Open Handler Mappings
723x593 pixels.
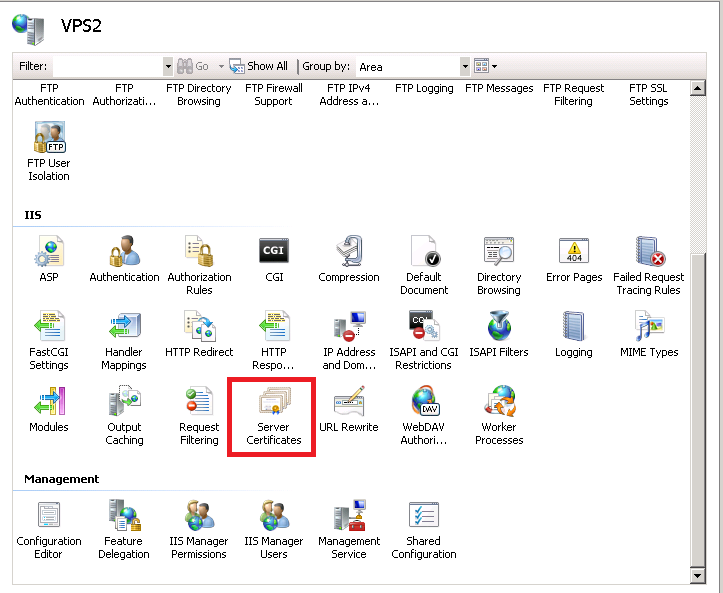click(124, 340)
